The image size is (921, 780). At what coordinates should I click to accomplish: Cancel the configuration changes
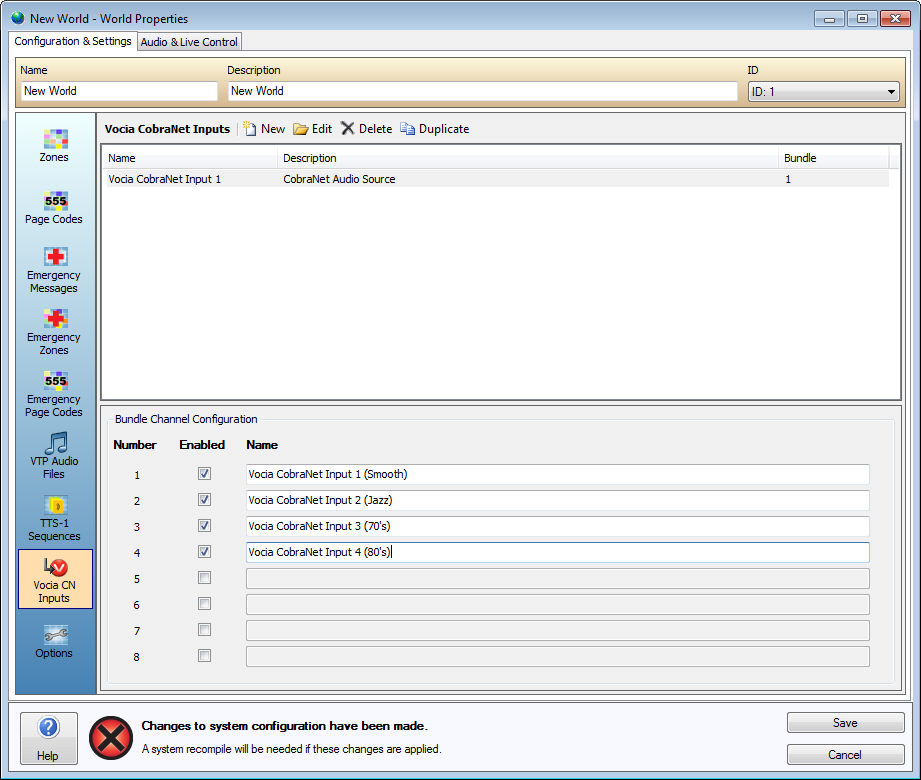click(845, 755)
